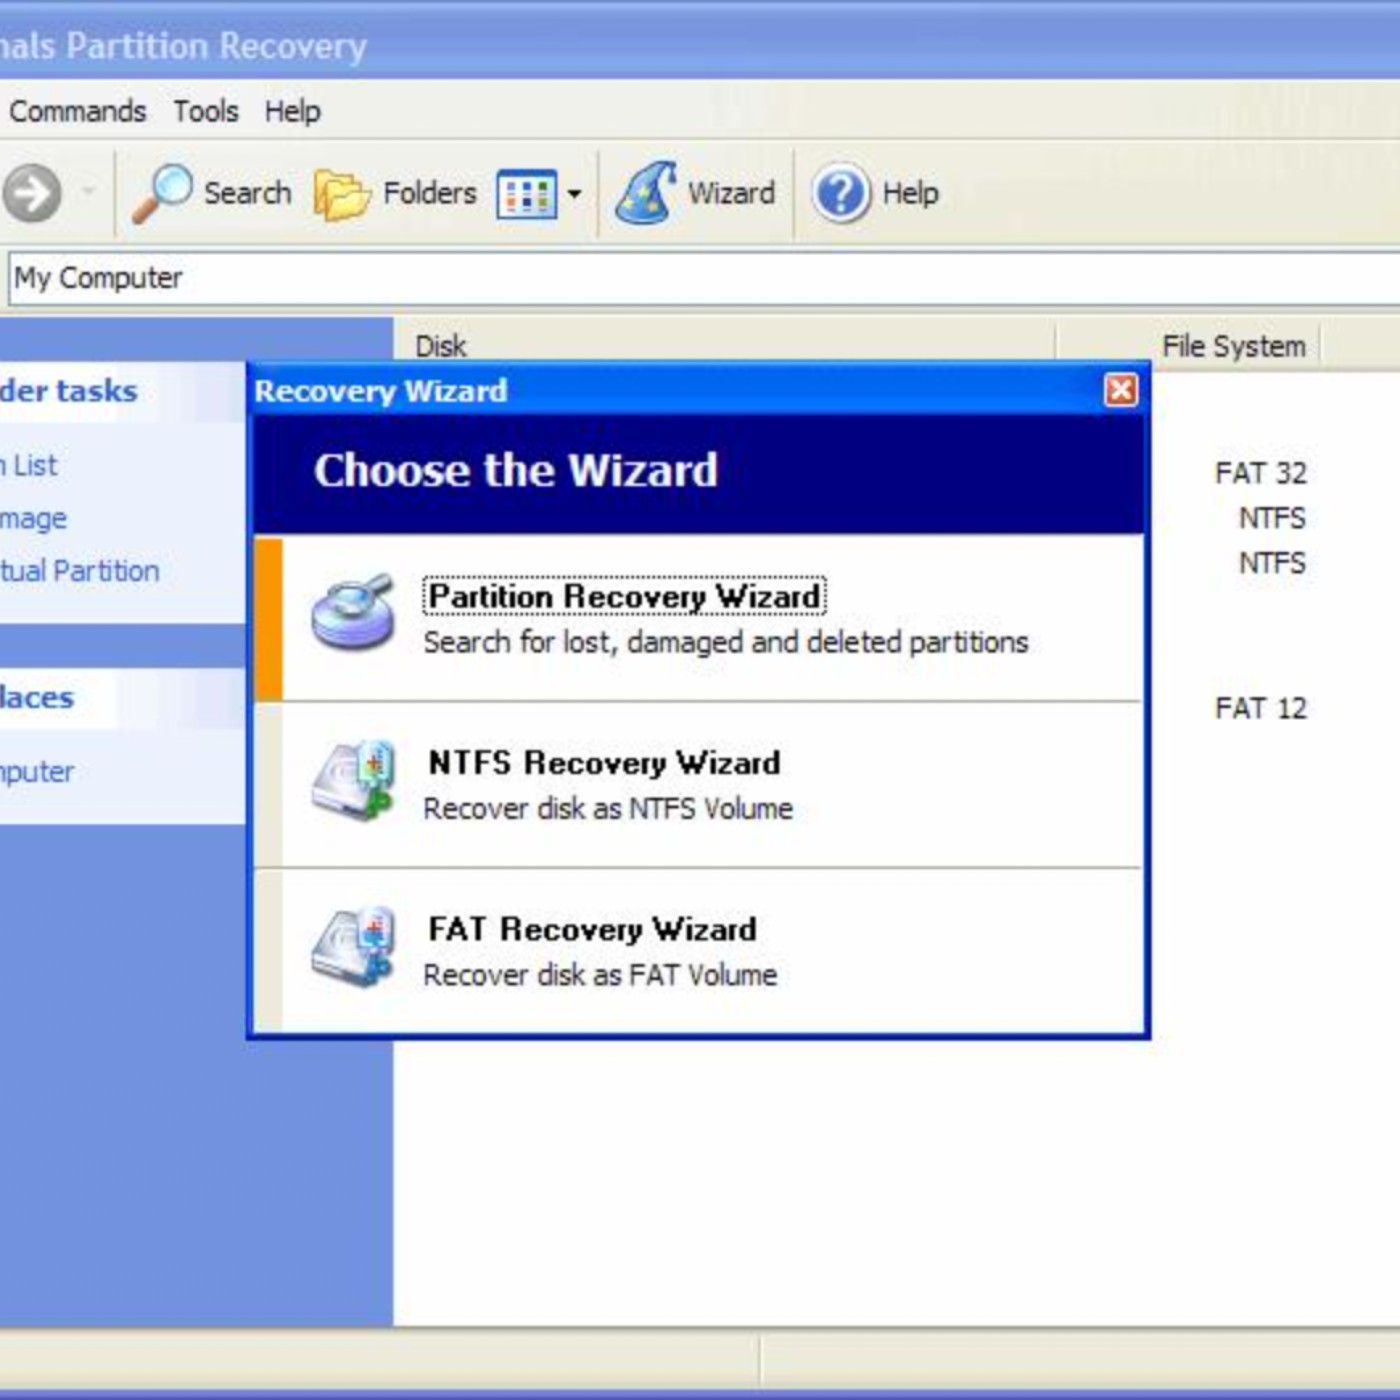Click the Partition Recovery Wizard disk icon
This screenshot has width=1400, height=1400.
(352, 612)
